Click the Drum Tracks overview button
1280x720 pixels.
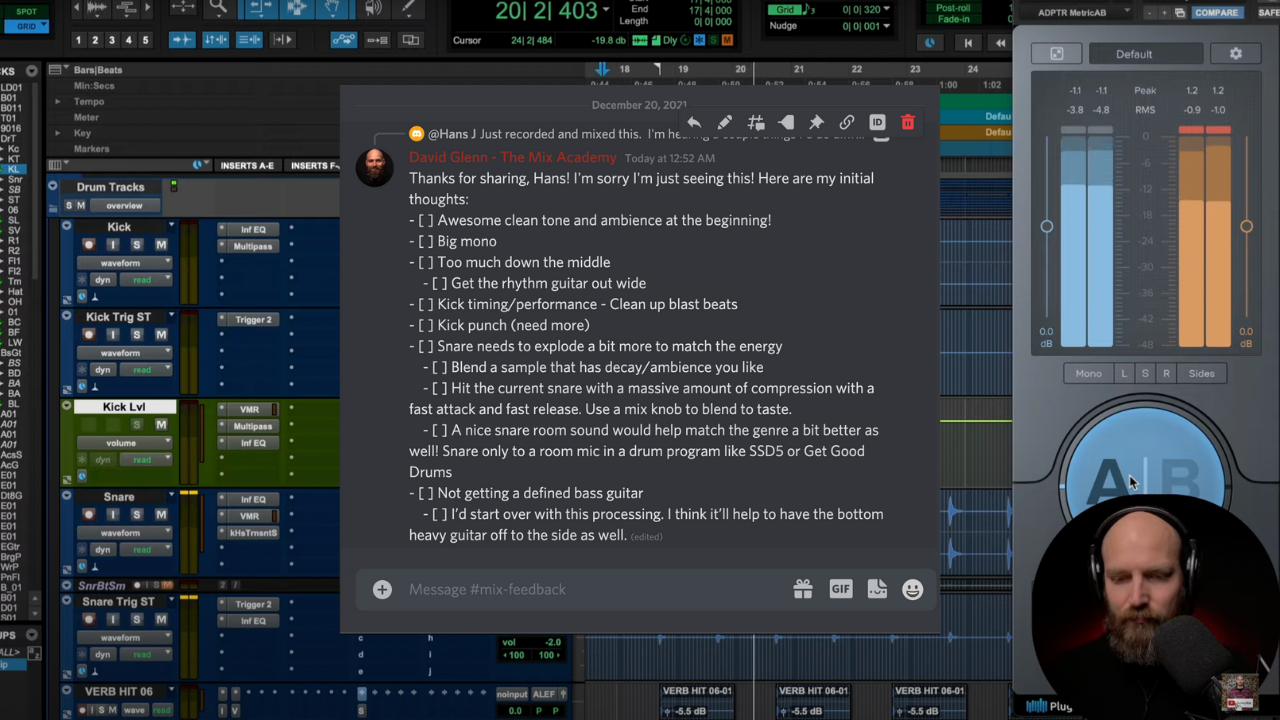(x=124, y=205)
